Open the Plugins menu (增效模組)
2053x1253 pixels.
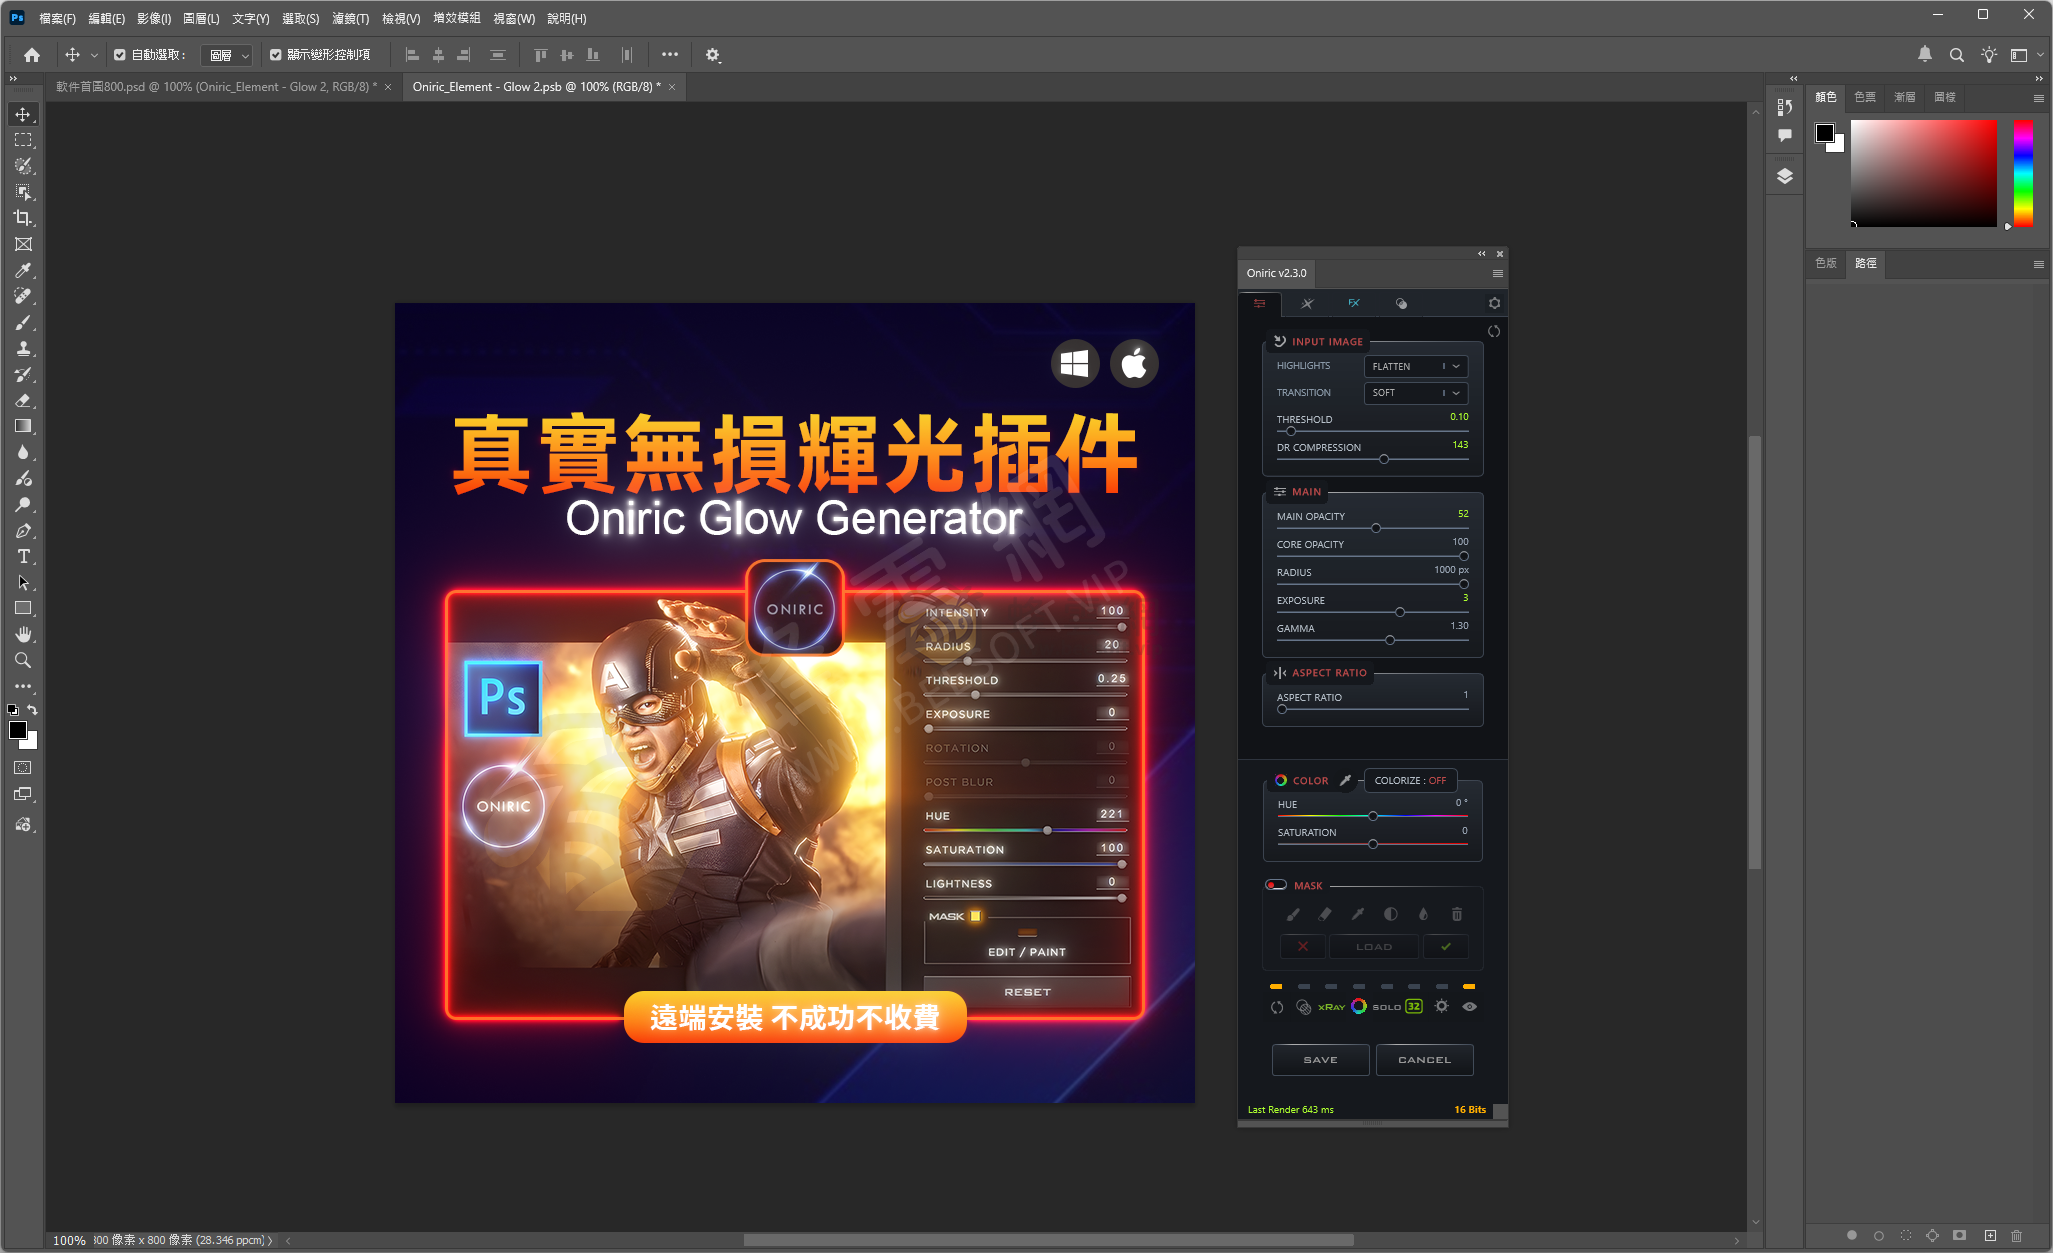click(457, 18)
